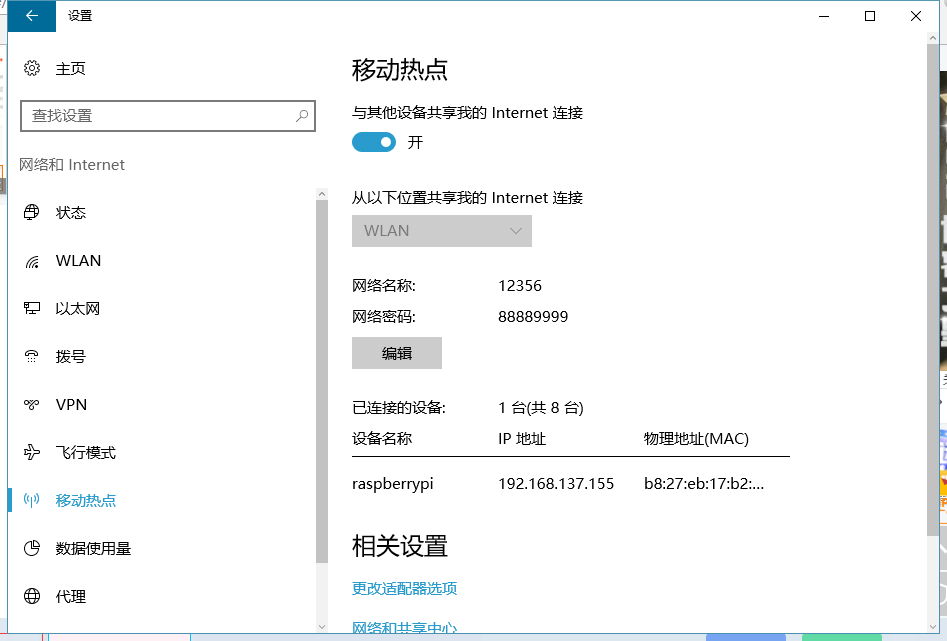
Task: Open 飞行模式 airplane mode settings
Action: 85,453
